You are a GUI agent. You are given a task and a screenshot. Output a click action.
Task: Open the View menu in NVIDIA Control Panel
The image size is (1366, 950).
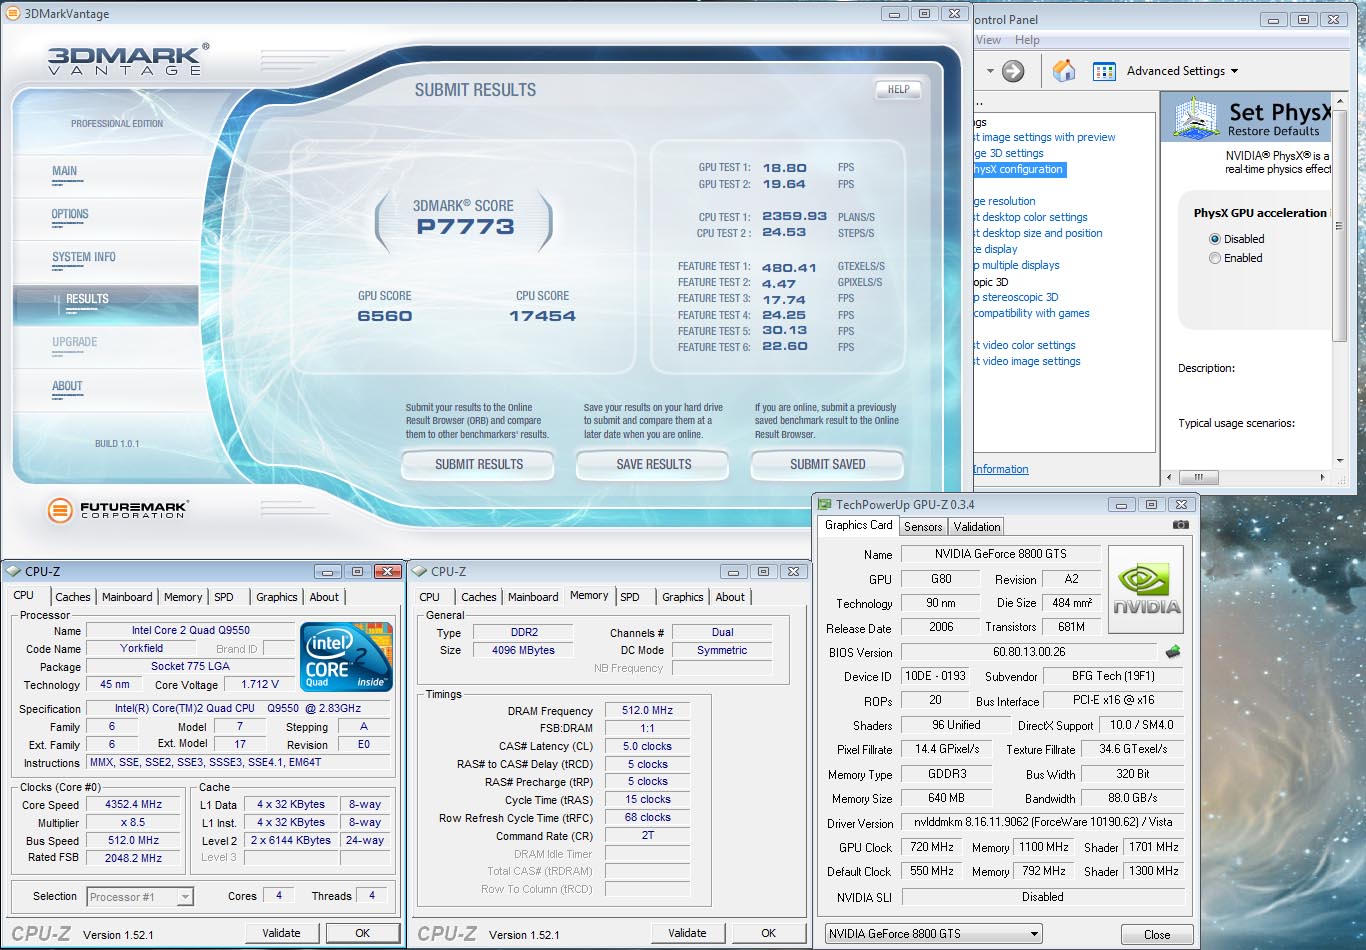988,40
